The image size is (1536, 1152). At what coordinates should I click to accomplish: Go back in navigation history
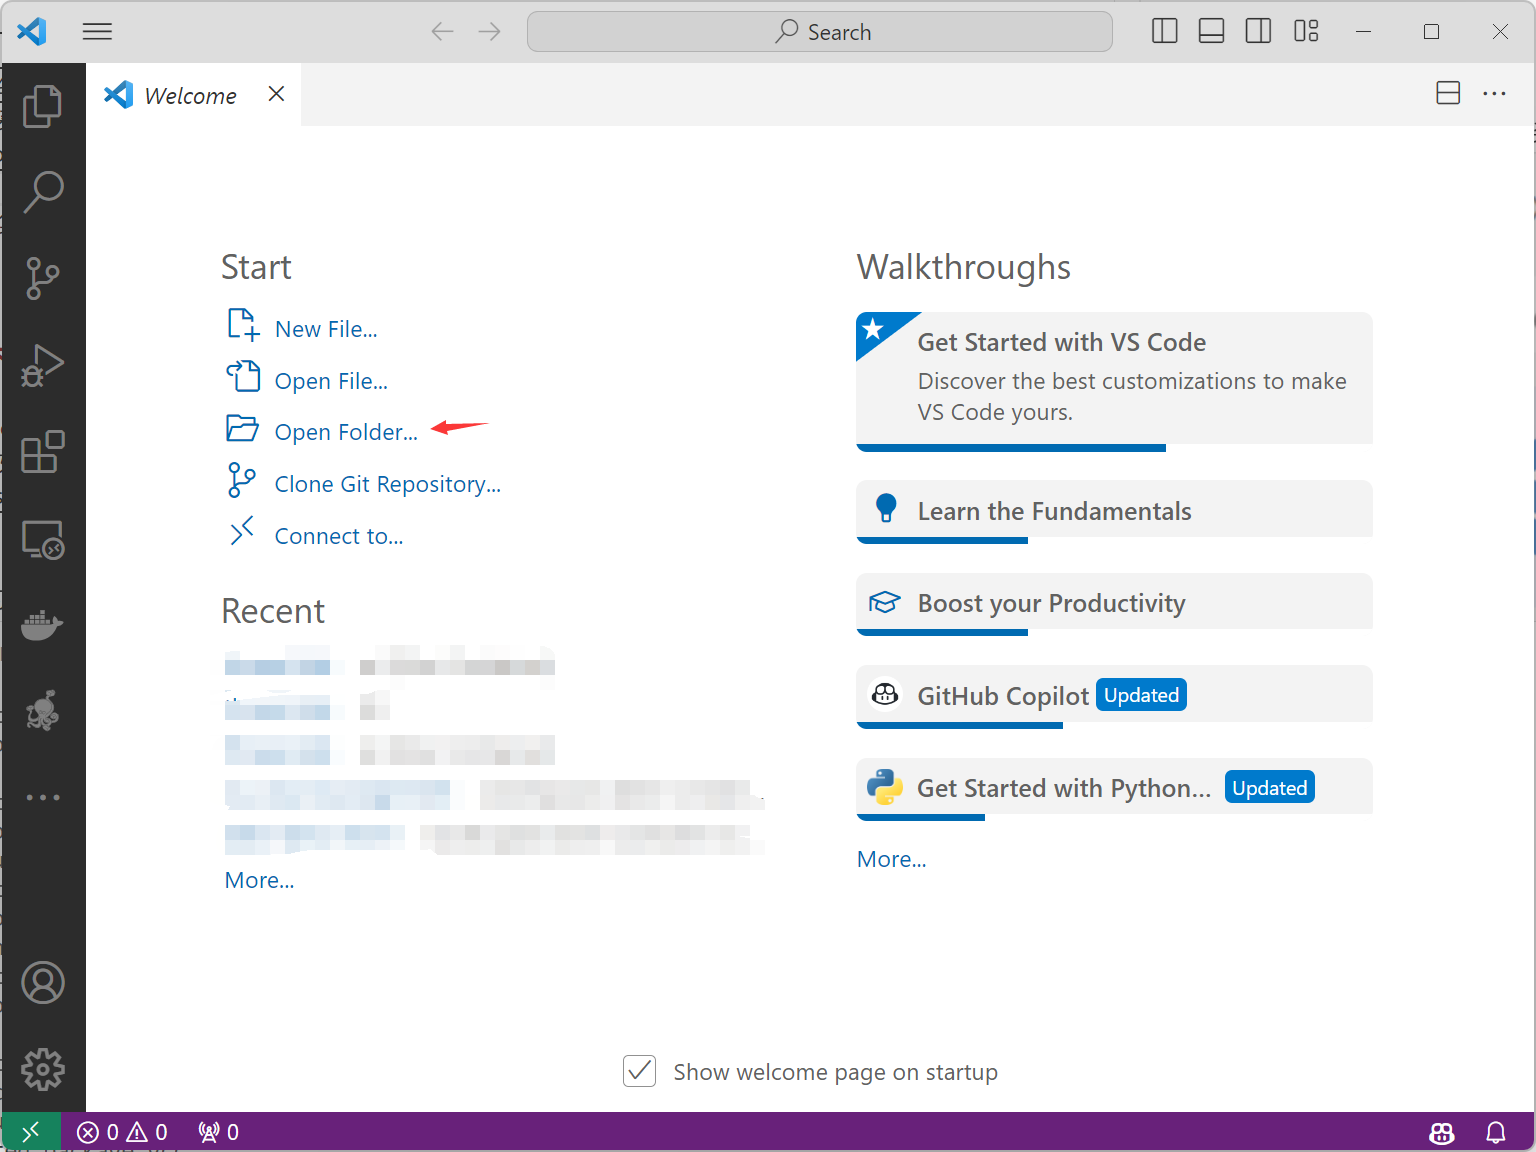[442, 31]
